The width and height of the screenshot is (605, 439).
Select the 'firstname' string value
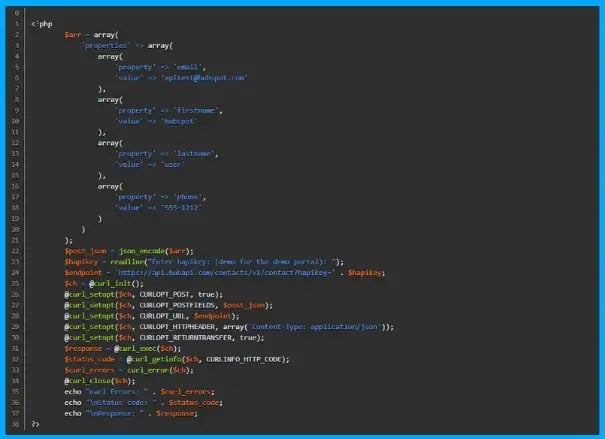[x=196, y=110]
